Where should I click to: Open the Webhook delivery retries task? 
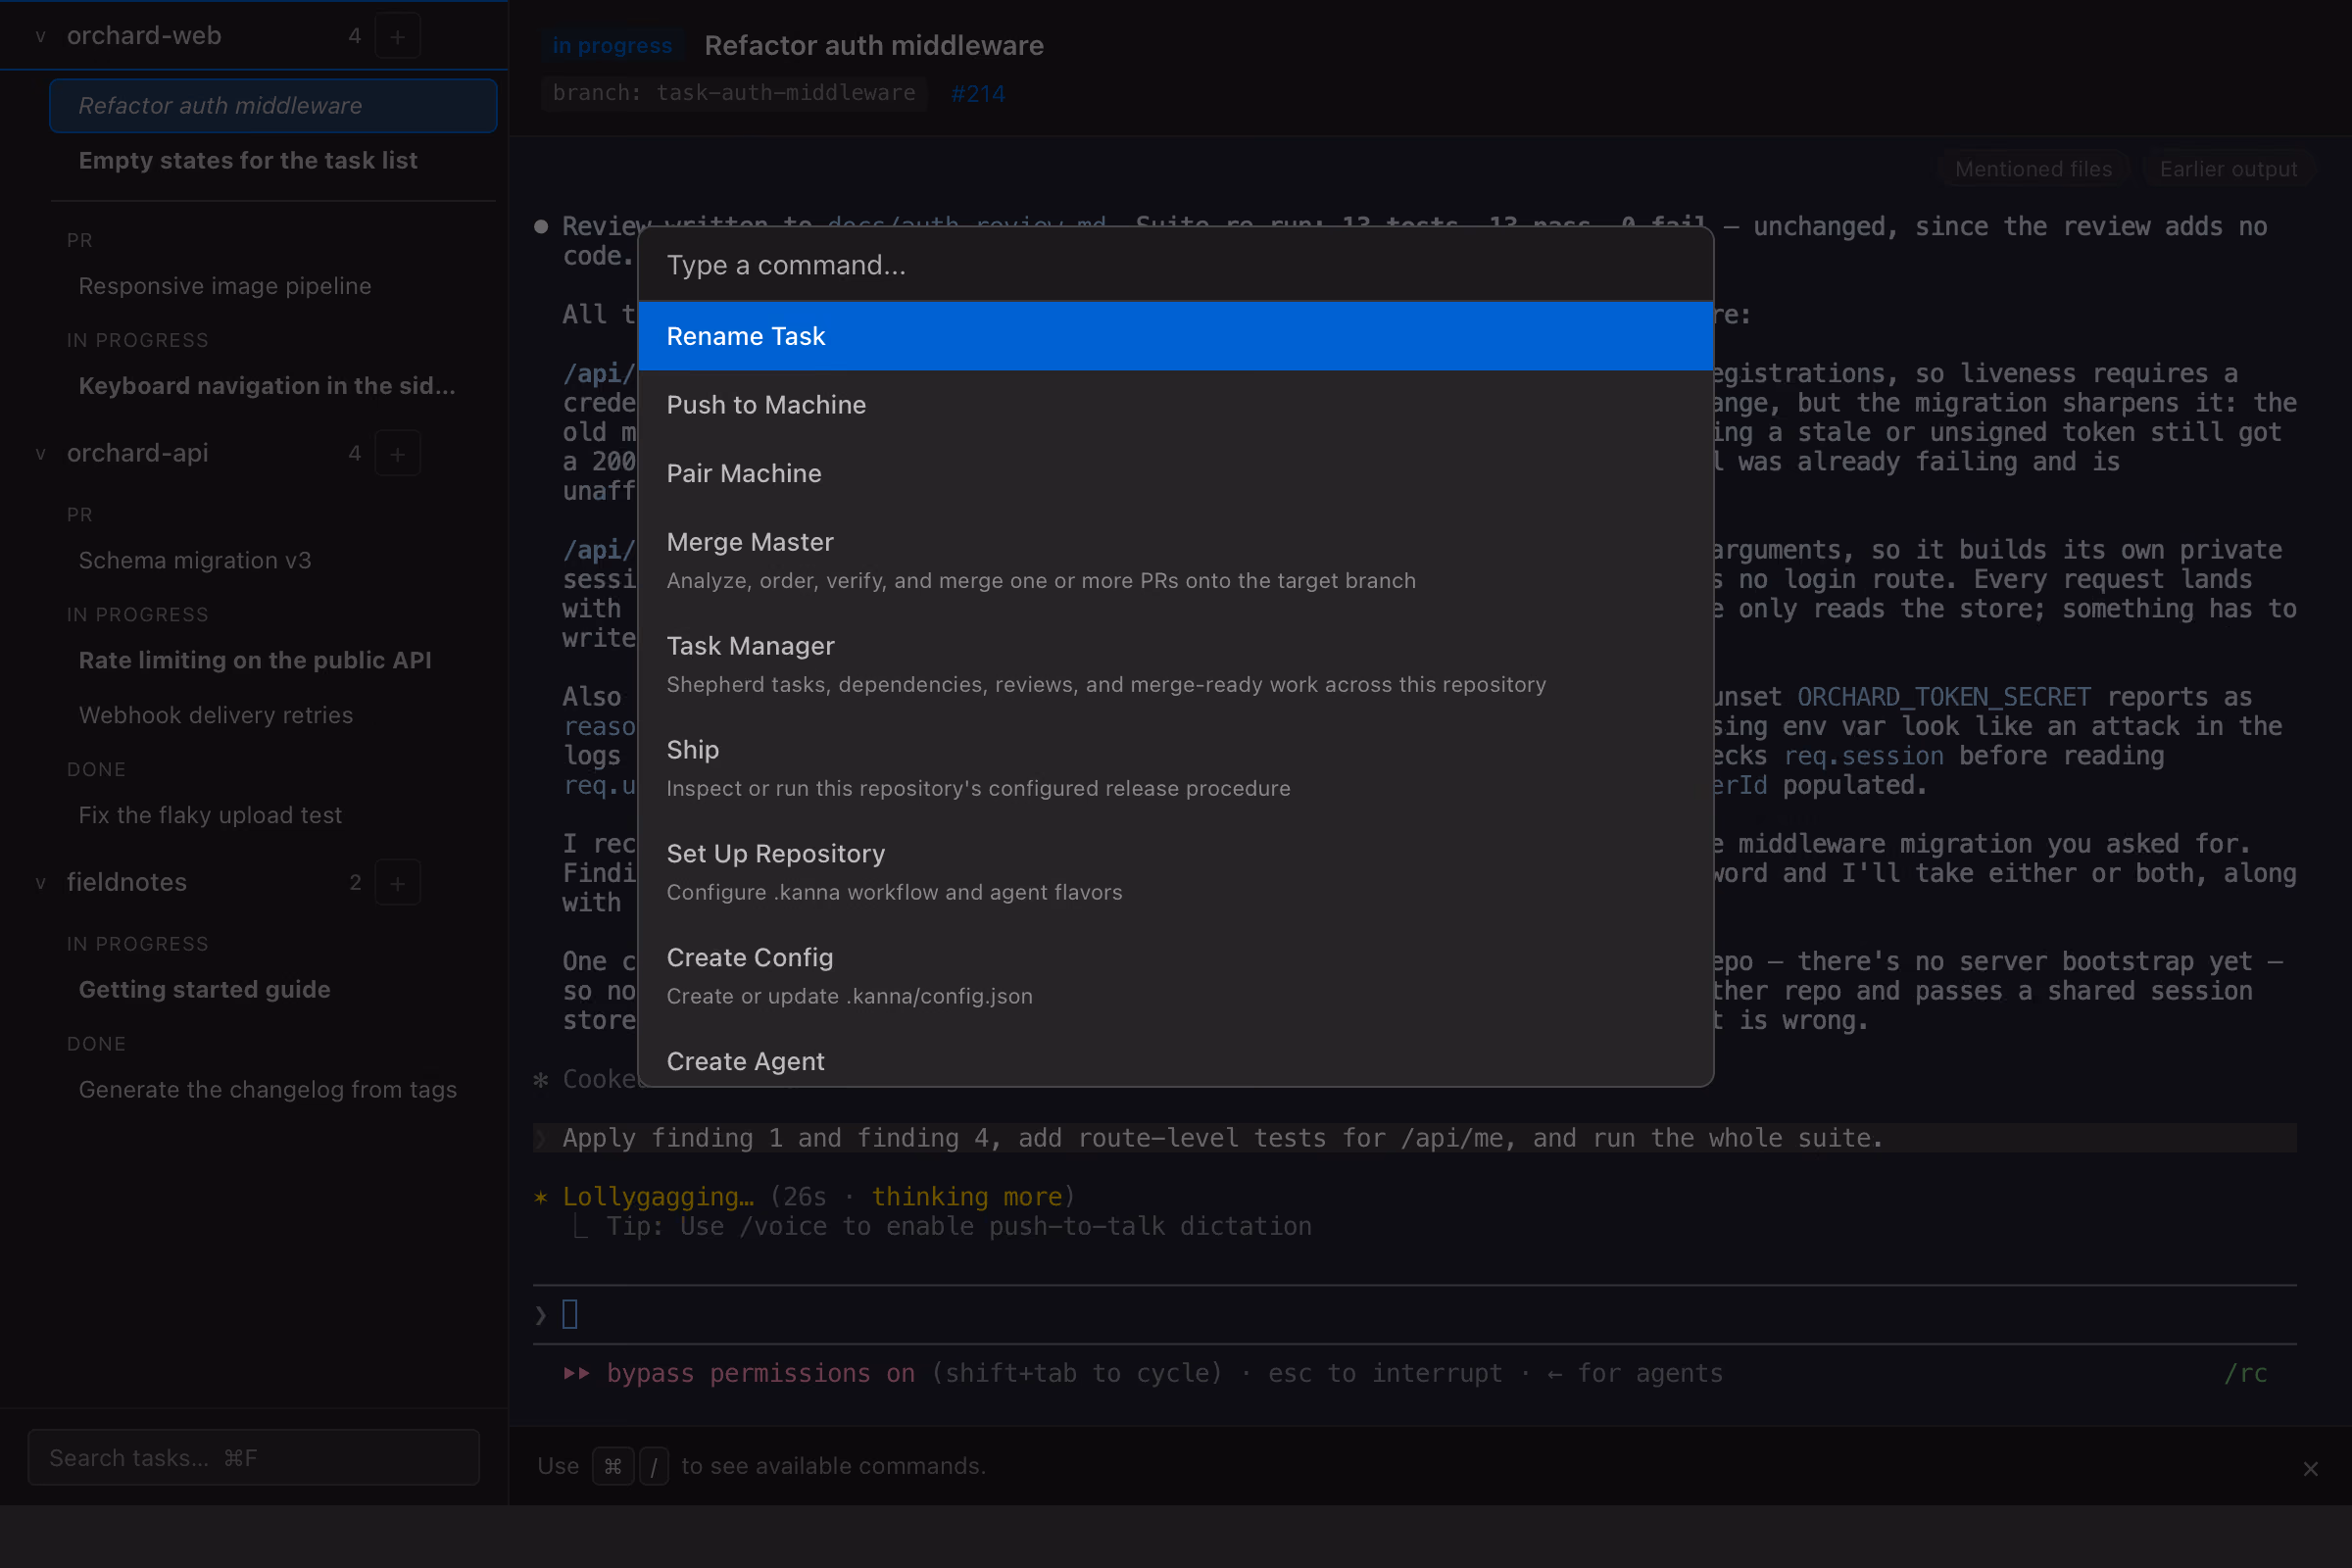[273, 715]
